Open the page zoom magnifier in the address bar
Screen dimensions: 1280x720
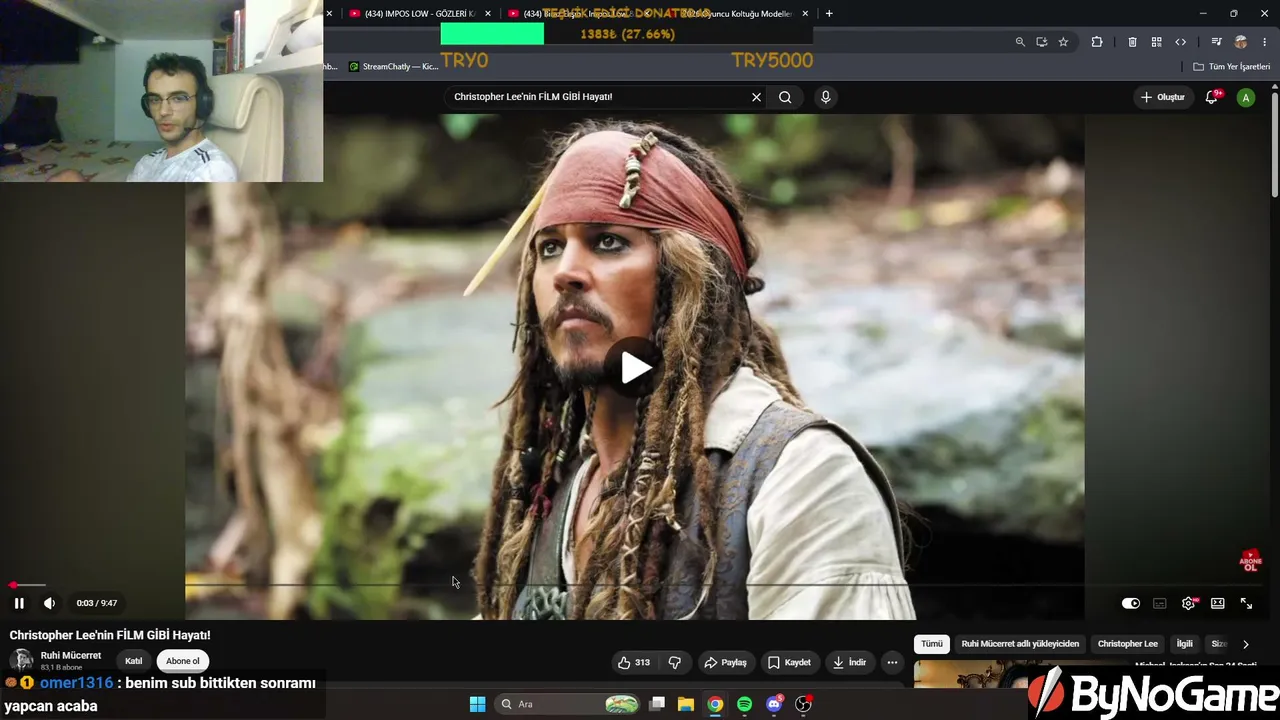tap(1020, 42)
